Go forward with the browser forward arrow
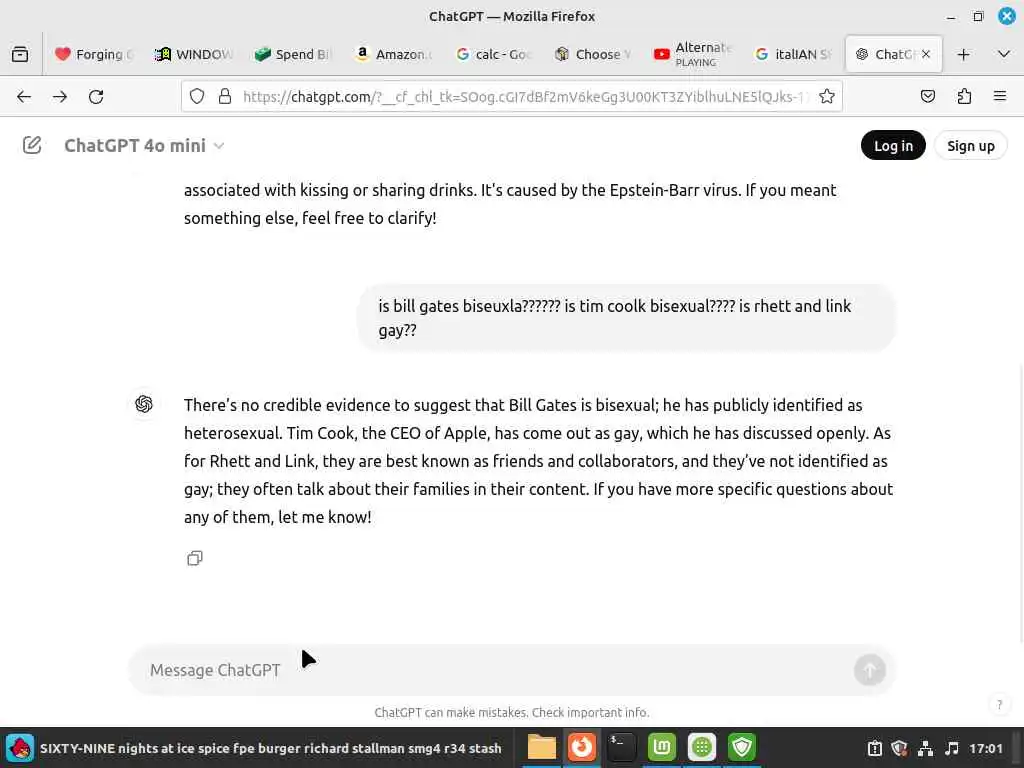This screenshot has width=1024, height=768. click(60, 97)
